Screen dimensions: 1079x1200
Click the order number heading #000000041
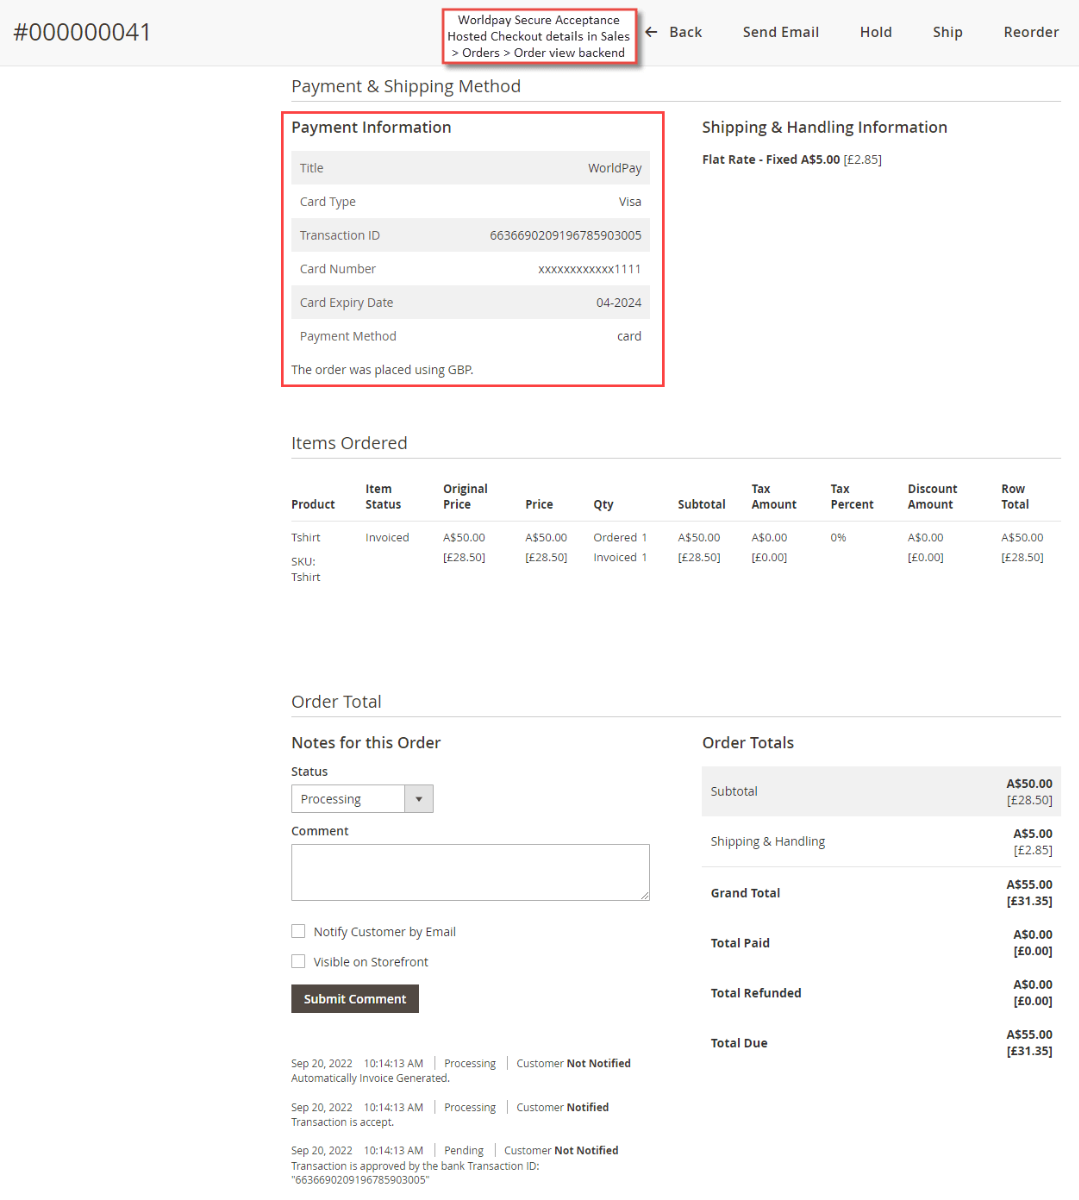tap(83, 32)
